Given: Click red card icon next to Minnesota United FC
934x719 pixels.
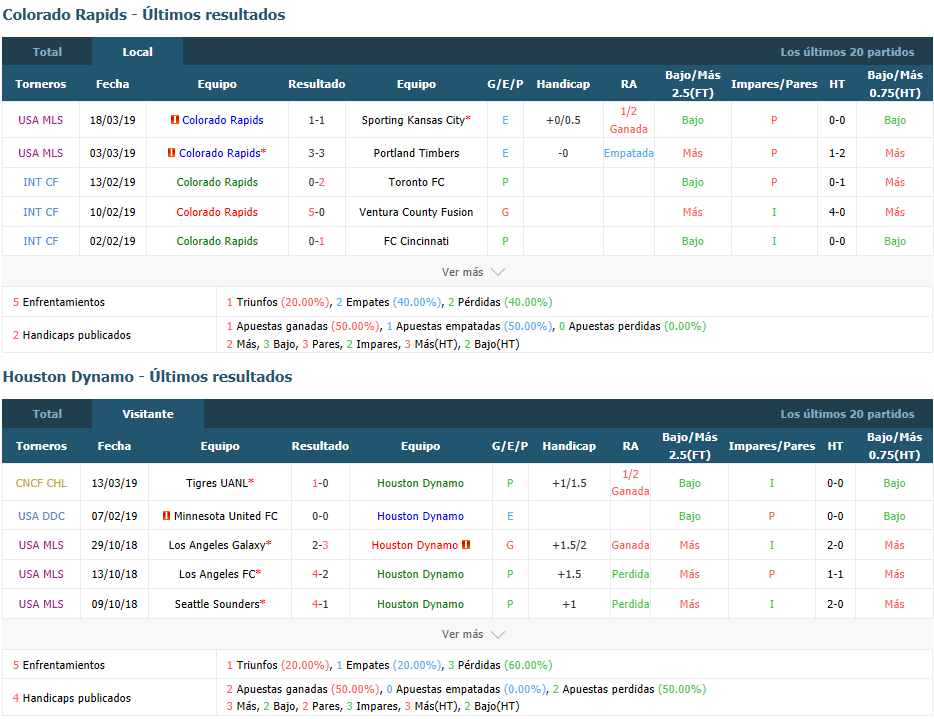Looking at the screenshot, I should click(166, 516).
